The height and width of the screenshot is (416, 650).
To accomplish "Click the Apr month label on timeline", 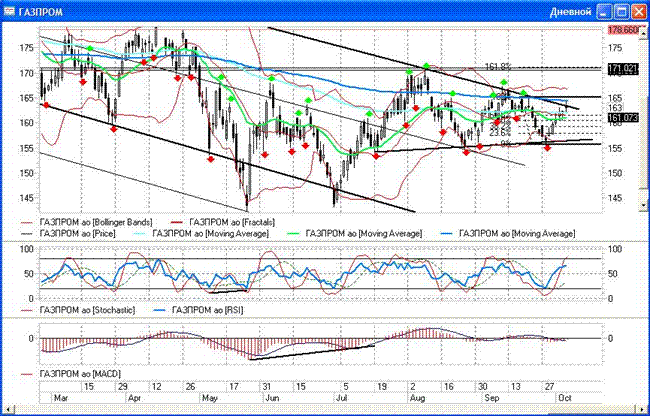I will point(134,398).
